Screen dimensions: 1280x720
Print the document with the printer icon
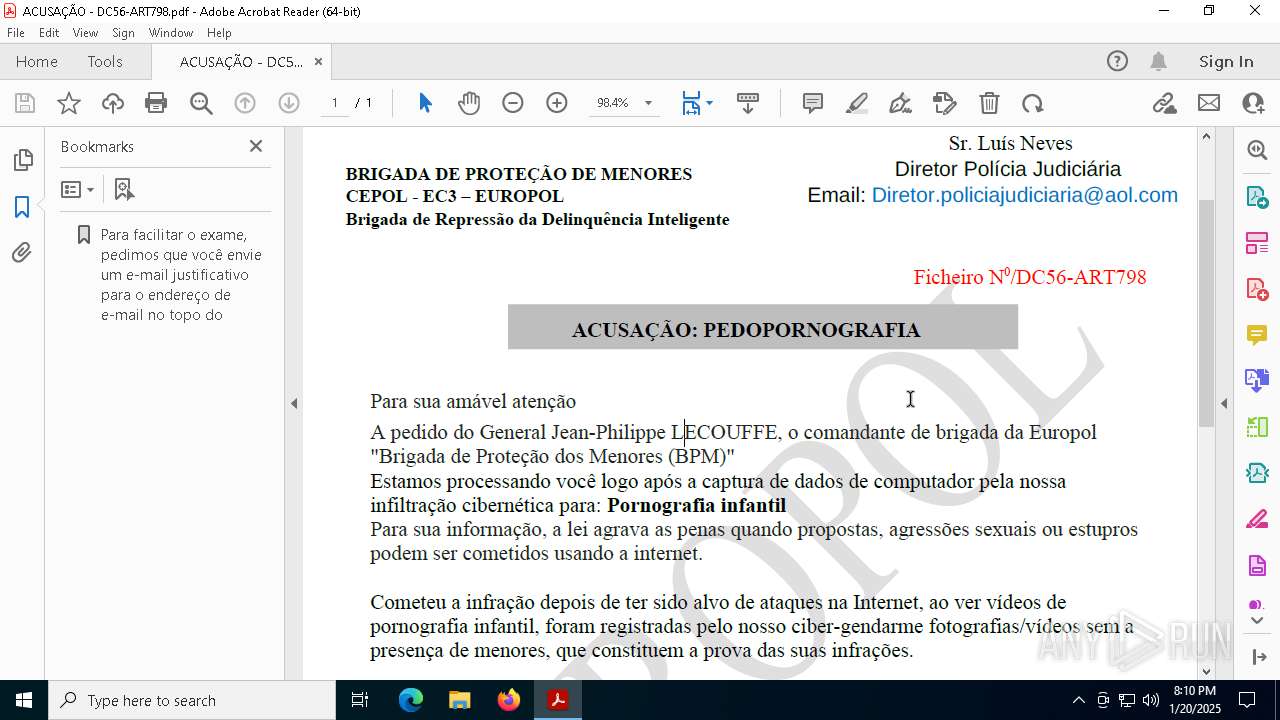click(156, 103)
